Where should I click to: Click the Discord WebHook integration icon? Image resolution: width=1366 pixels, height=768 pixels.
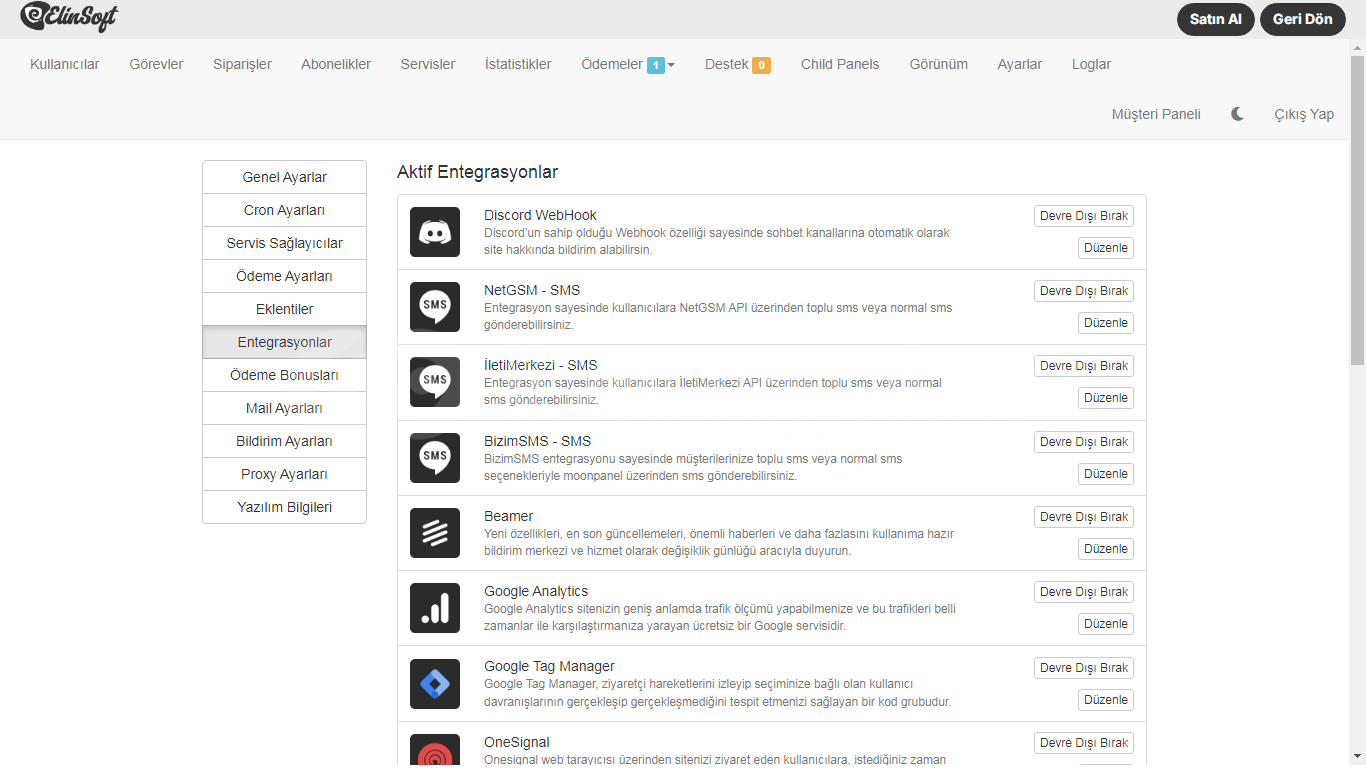tap(435, 232)
